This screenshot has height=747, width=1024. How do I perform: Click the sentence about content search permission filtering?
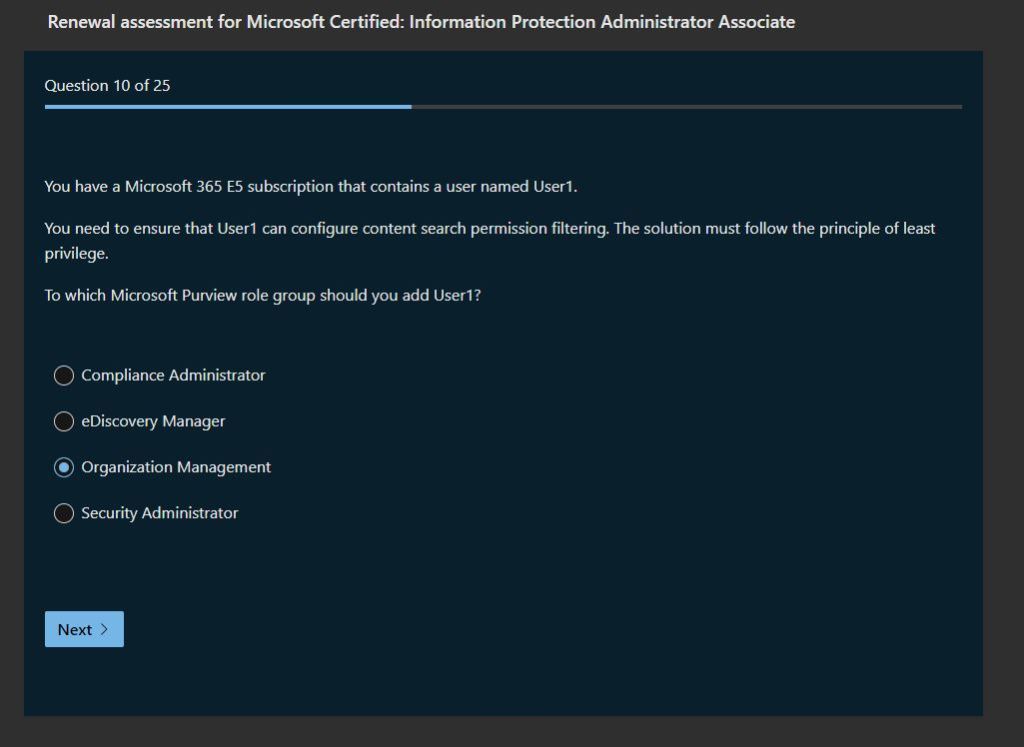[490, 229]
